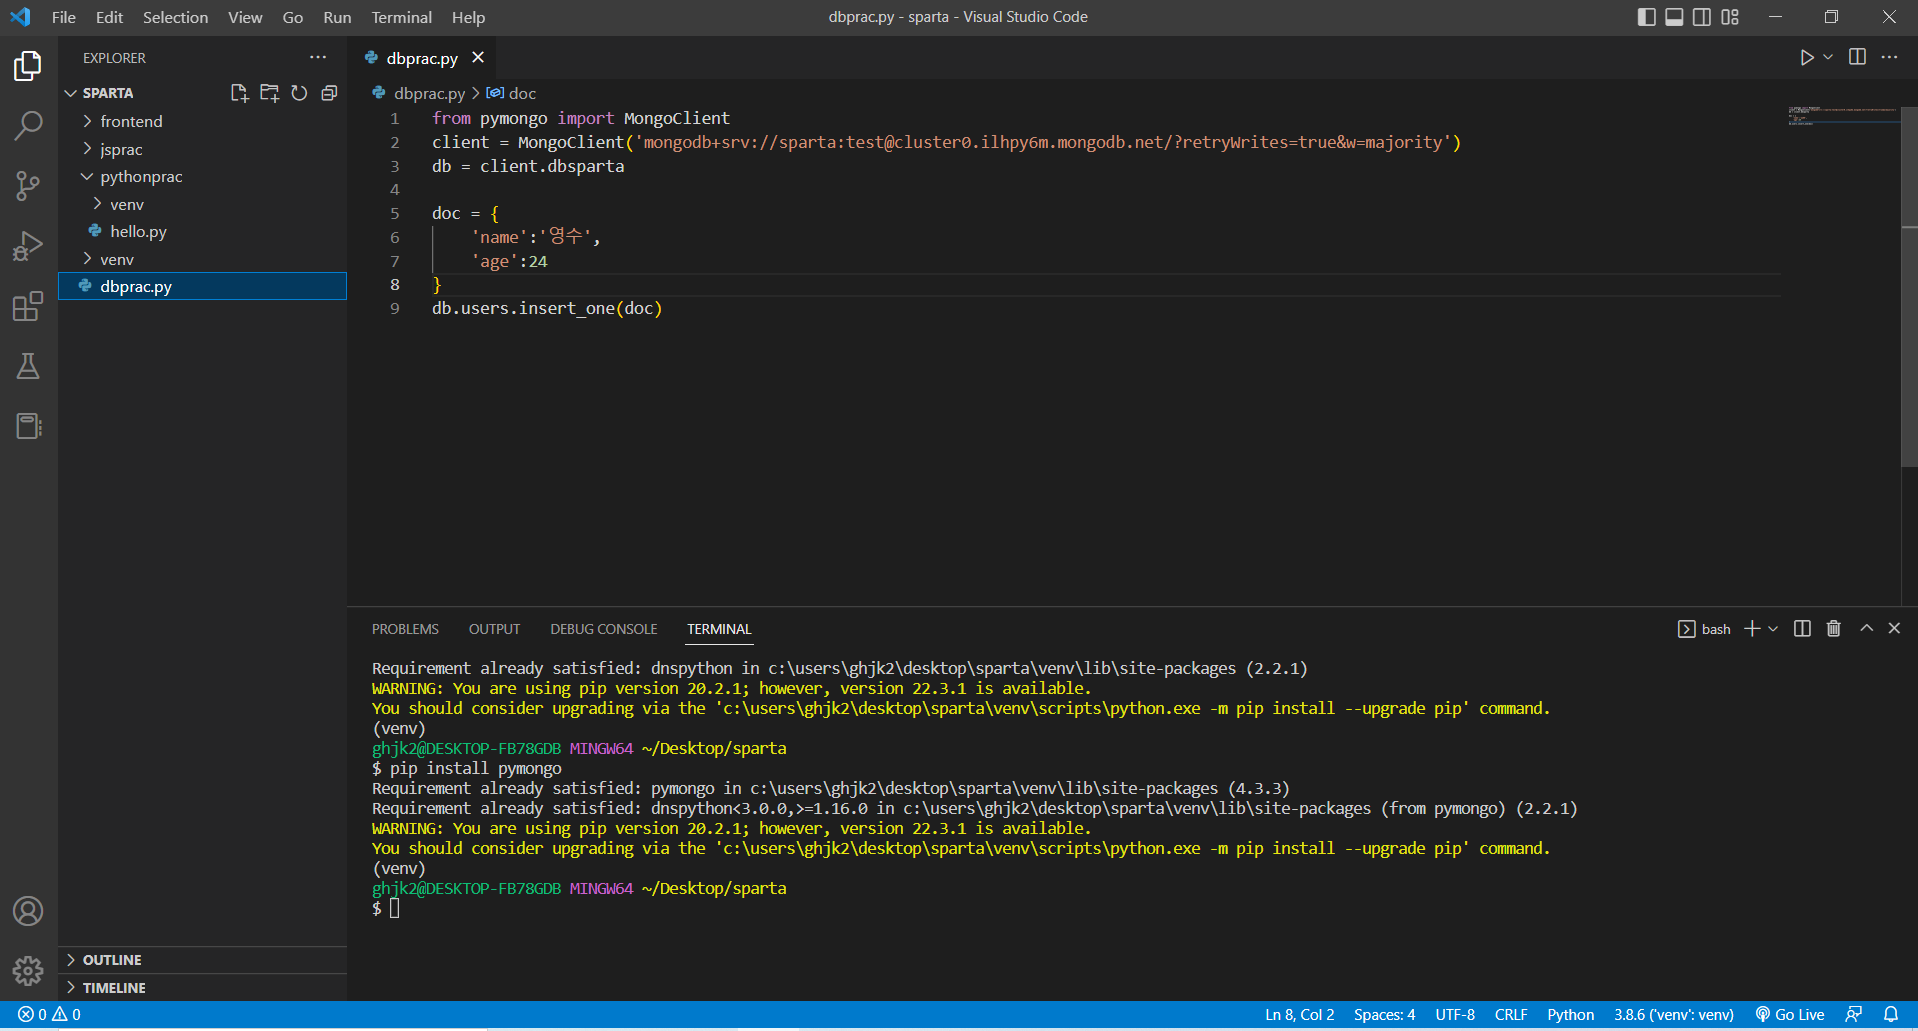Expand the jsprac folder
This screenshot has height=1031, width=1918.
pos(203,149)
